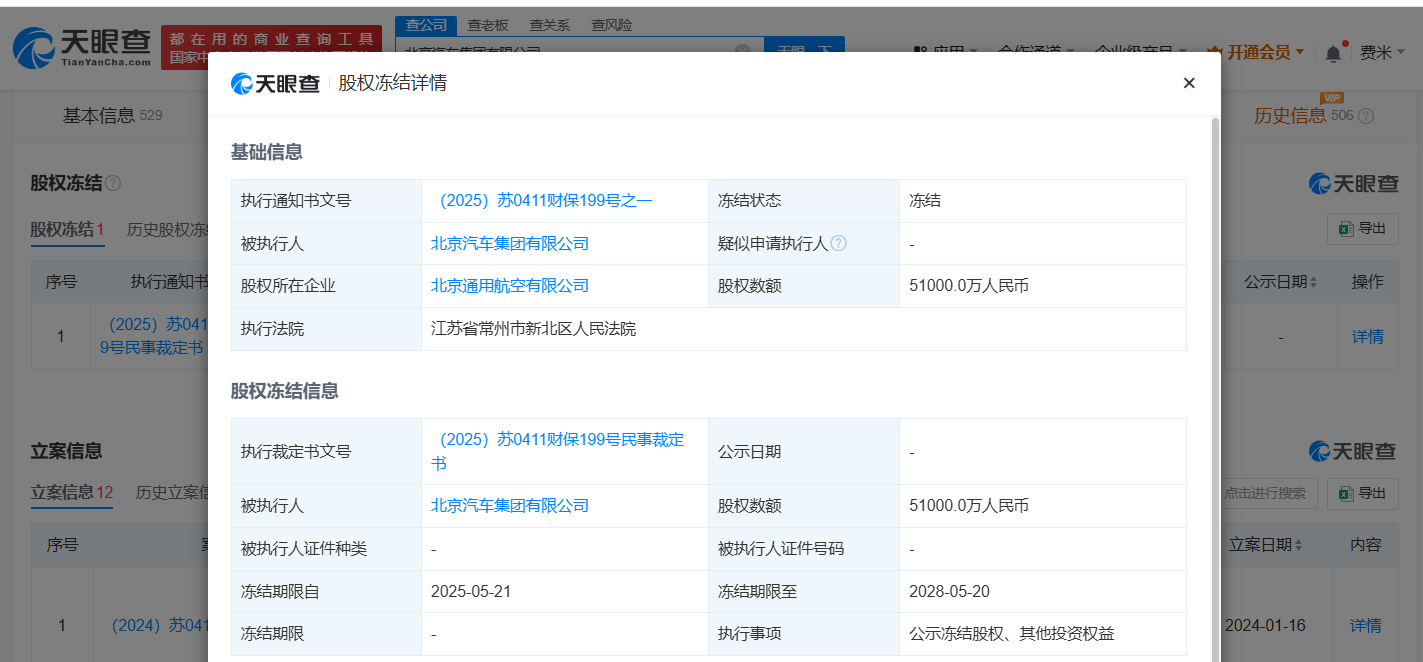This screenshot has width=1423, height=662.
Task: Sort by 公示日期 column arrows
Action: [1314, 282]
